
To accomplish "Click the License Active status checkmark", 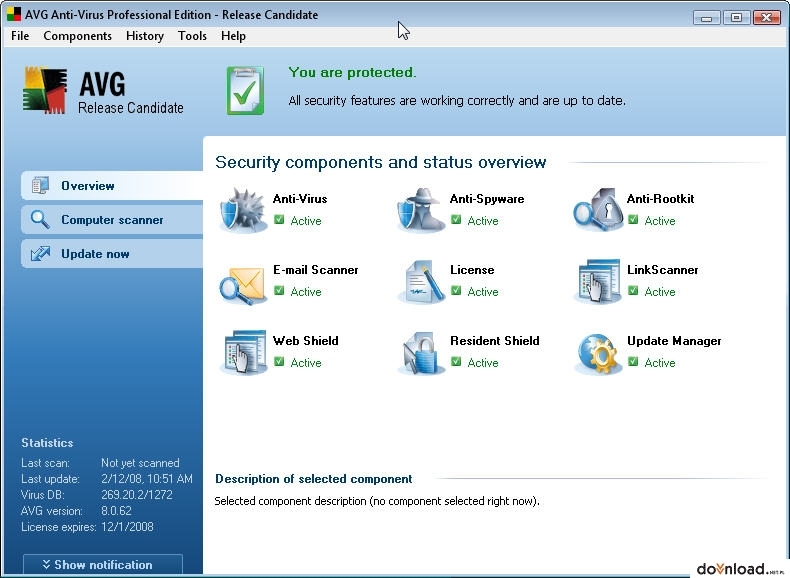I will pos(456,291).
